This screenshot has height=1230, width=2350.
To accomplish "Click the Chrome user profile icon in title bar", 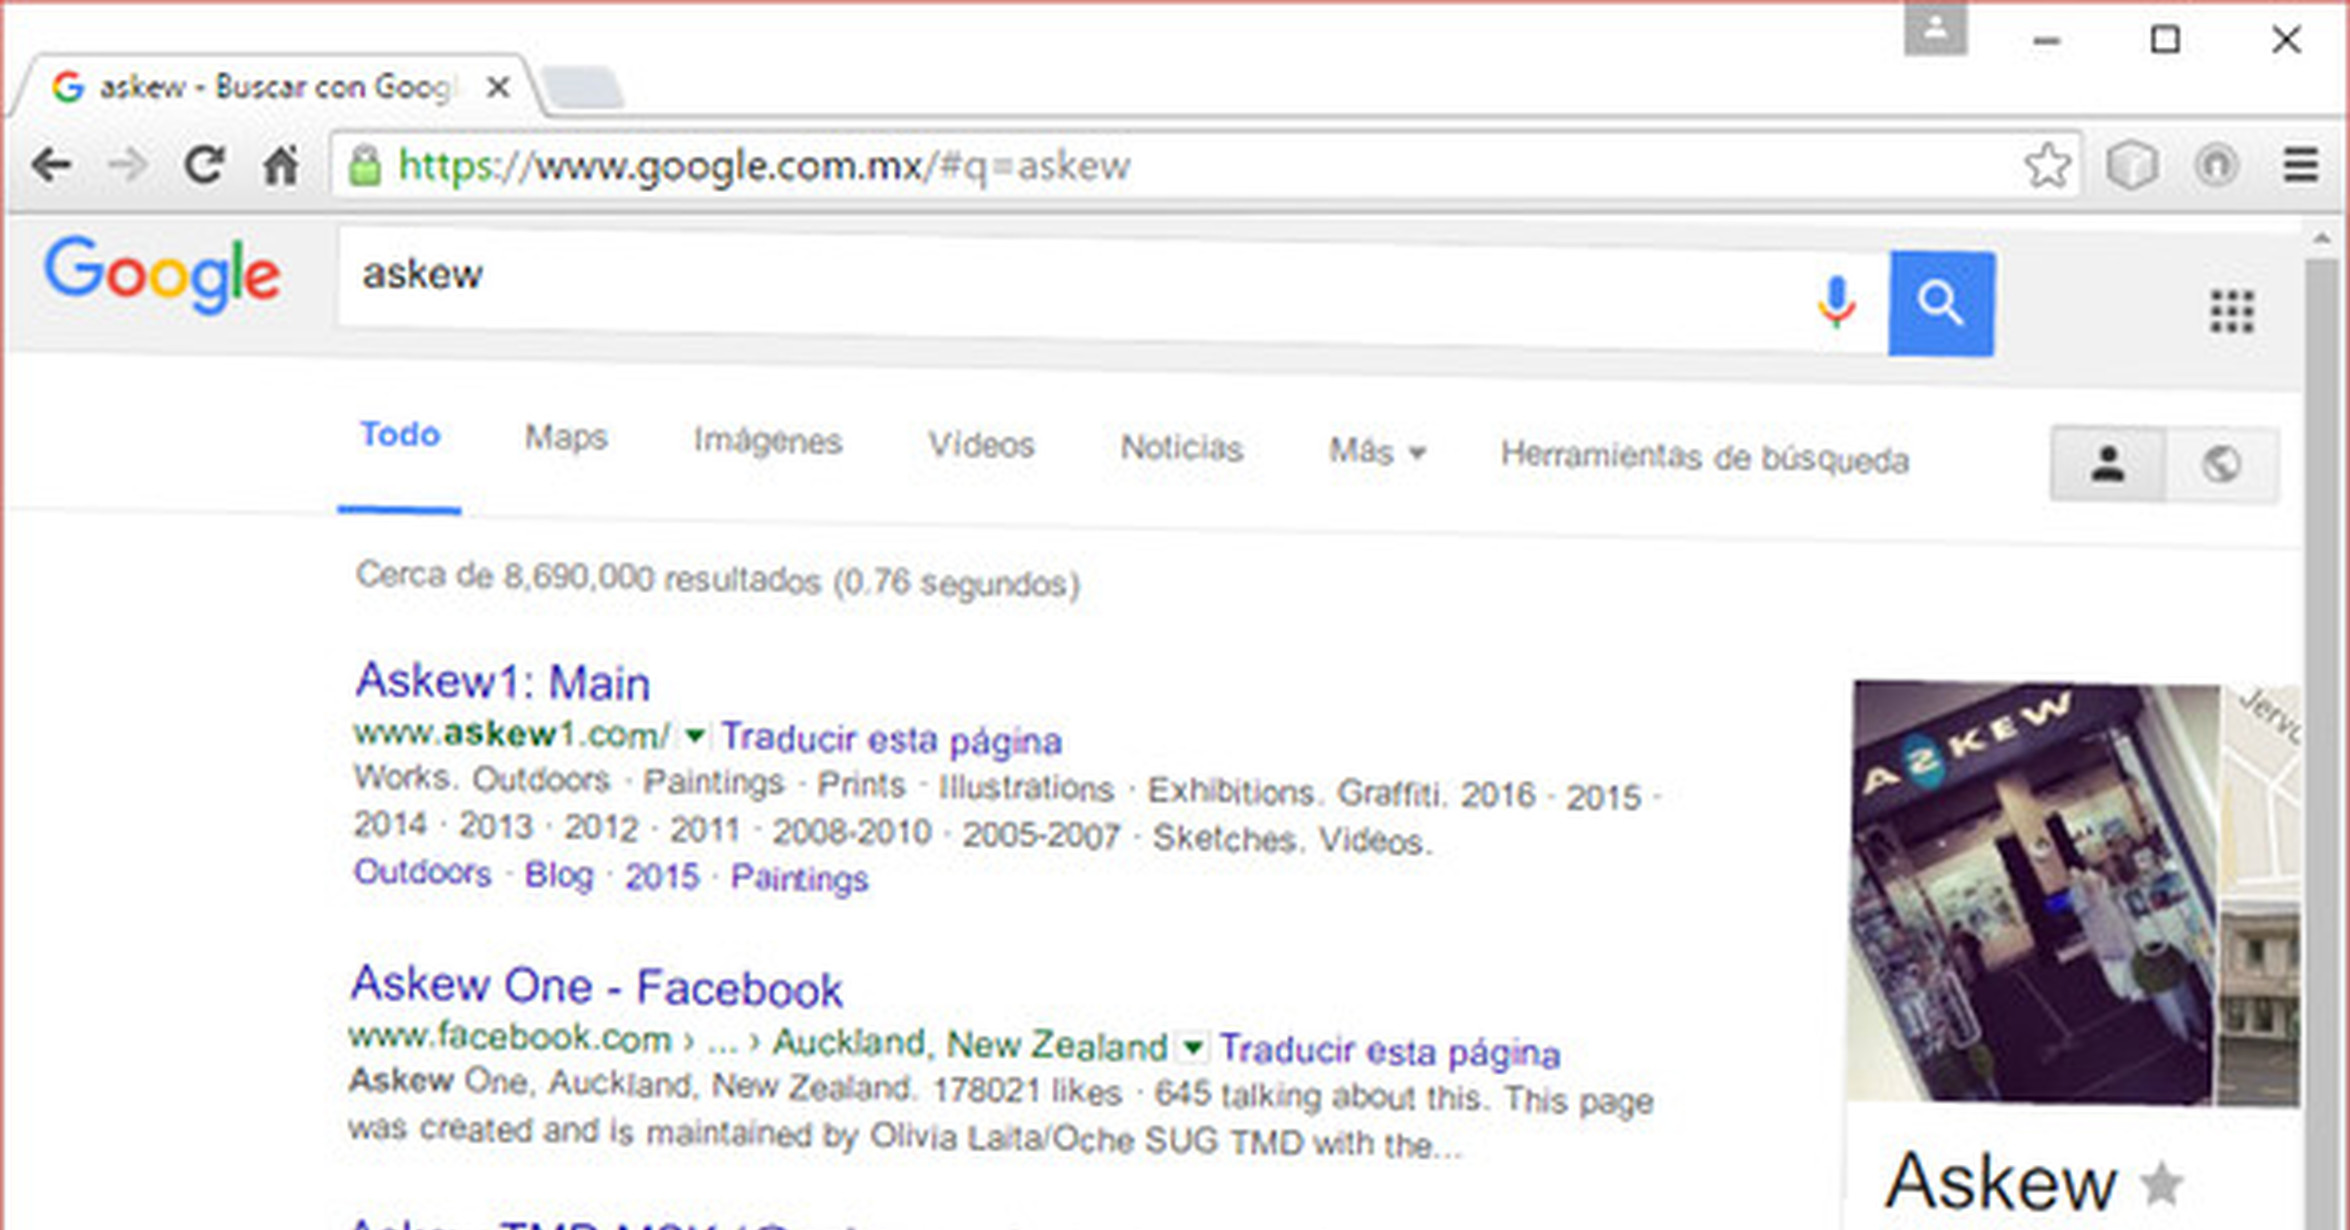I will 1935,28.
